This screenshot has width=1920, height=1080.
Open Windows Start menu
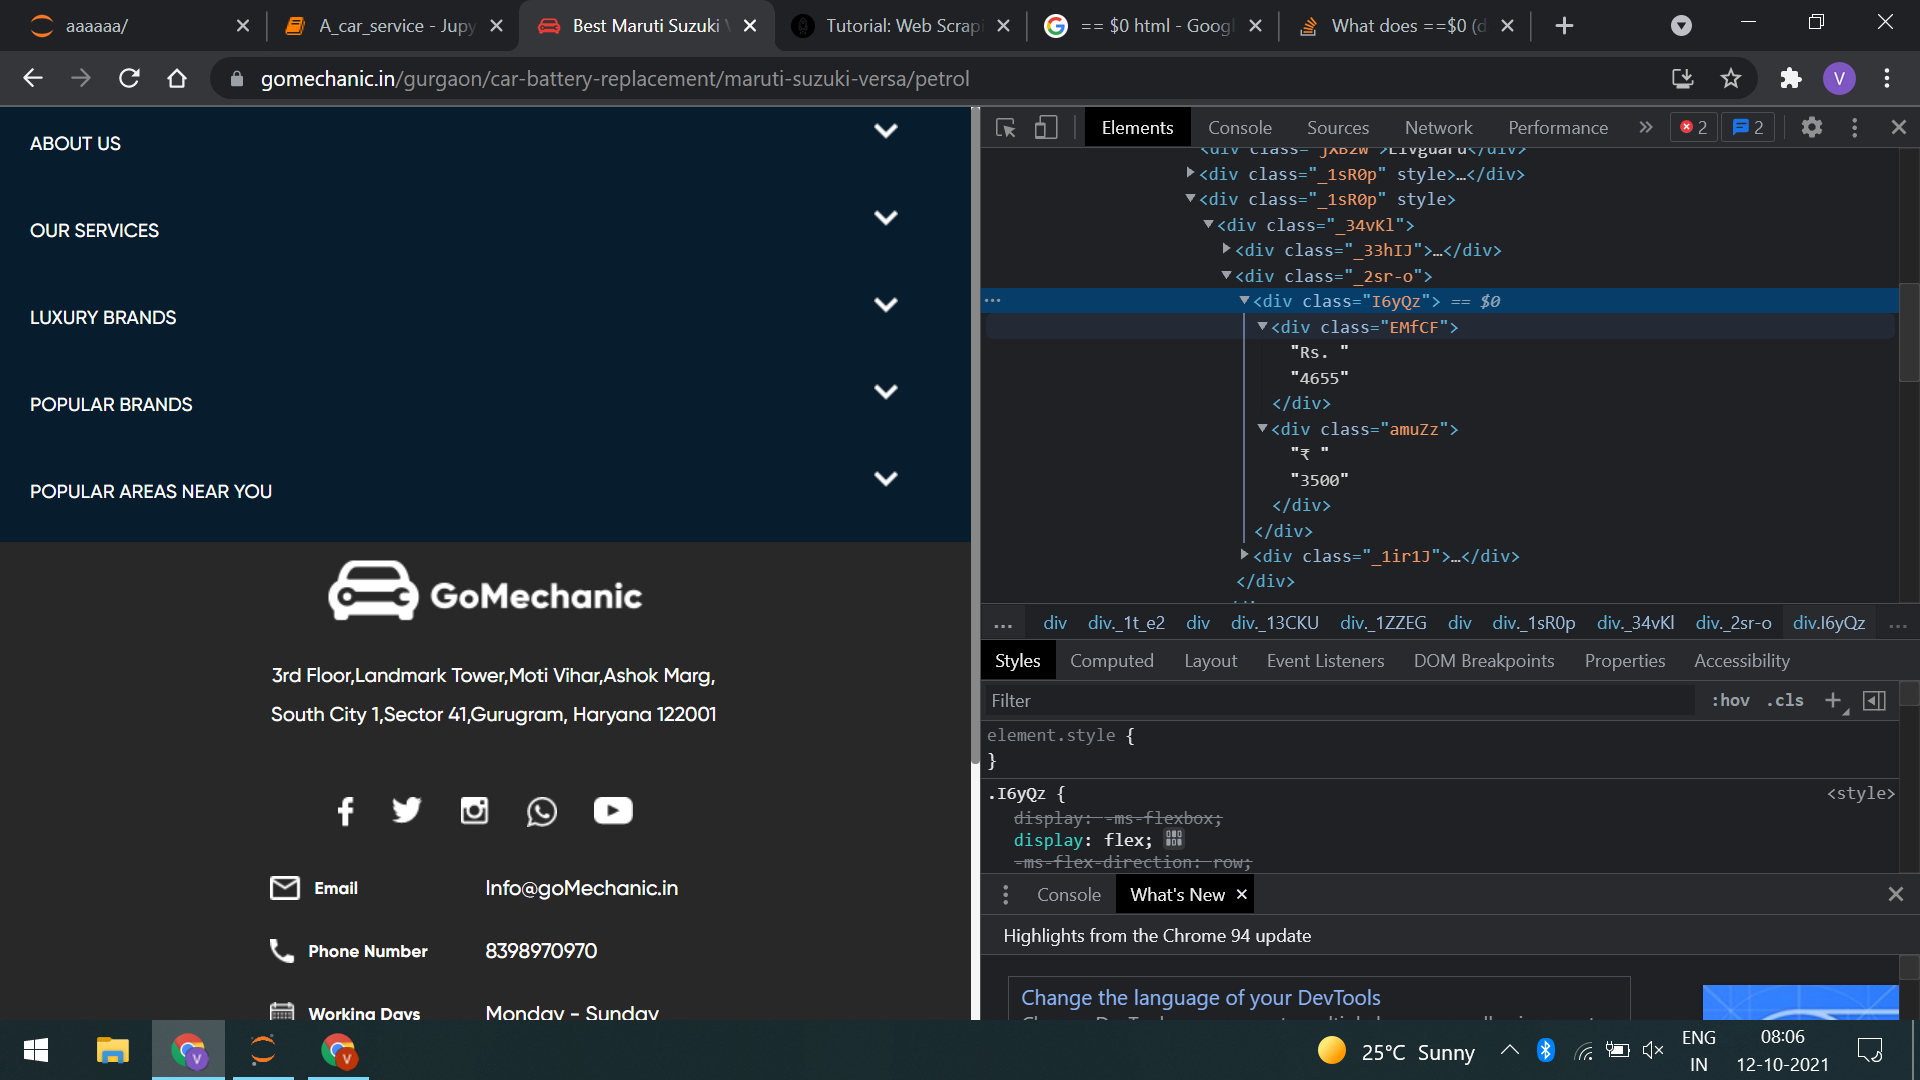point(36,1050)
